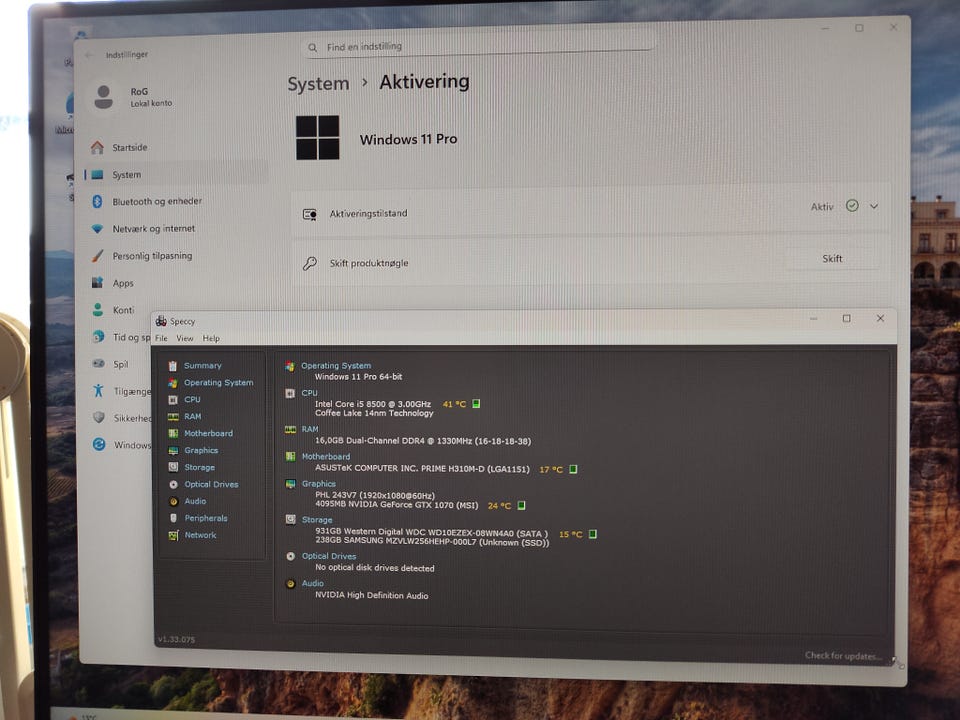Click 'Intel Core i5 8500 @ 3.00GHz' text

(x=372, y=403)
